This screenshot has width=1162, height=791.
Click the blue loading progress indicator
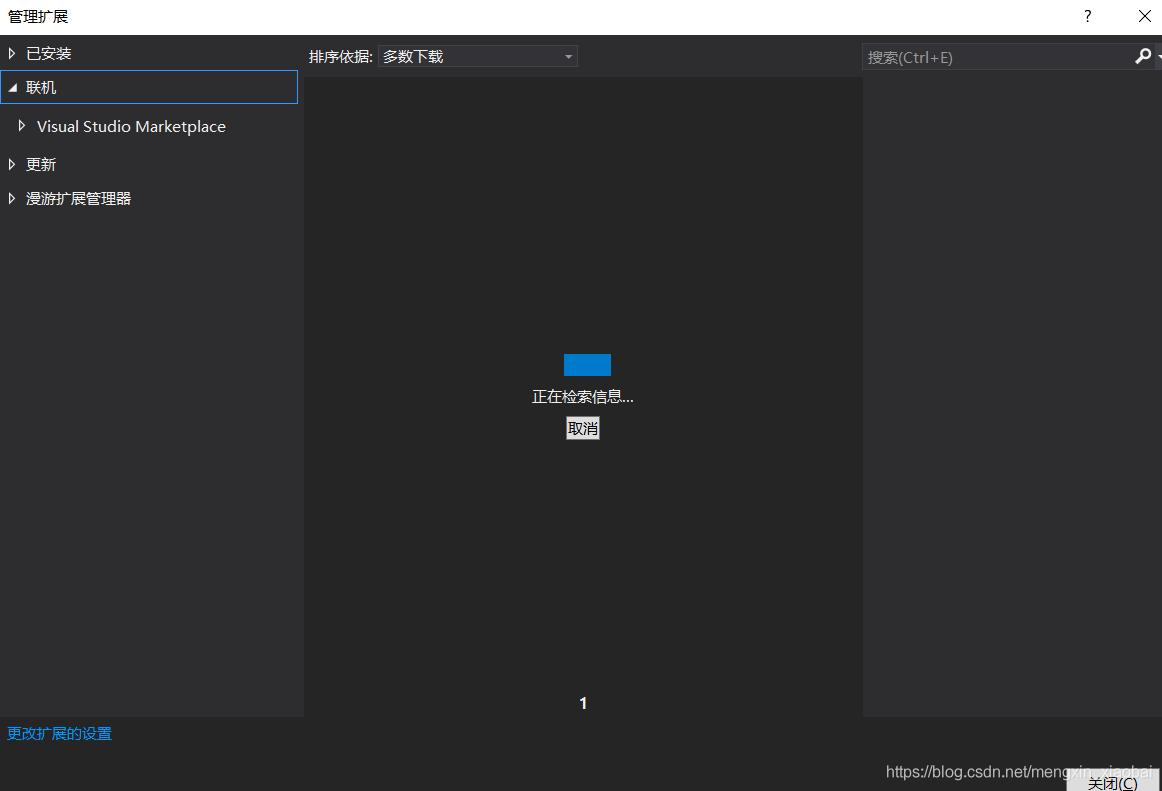(587, 364)
